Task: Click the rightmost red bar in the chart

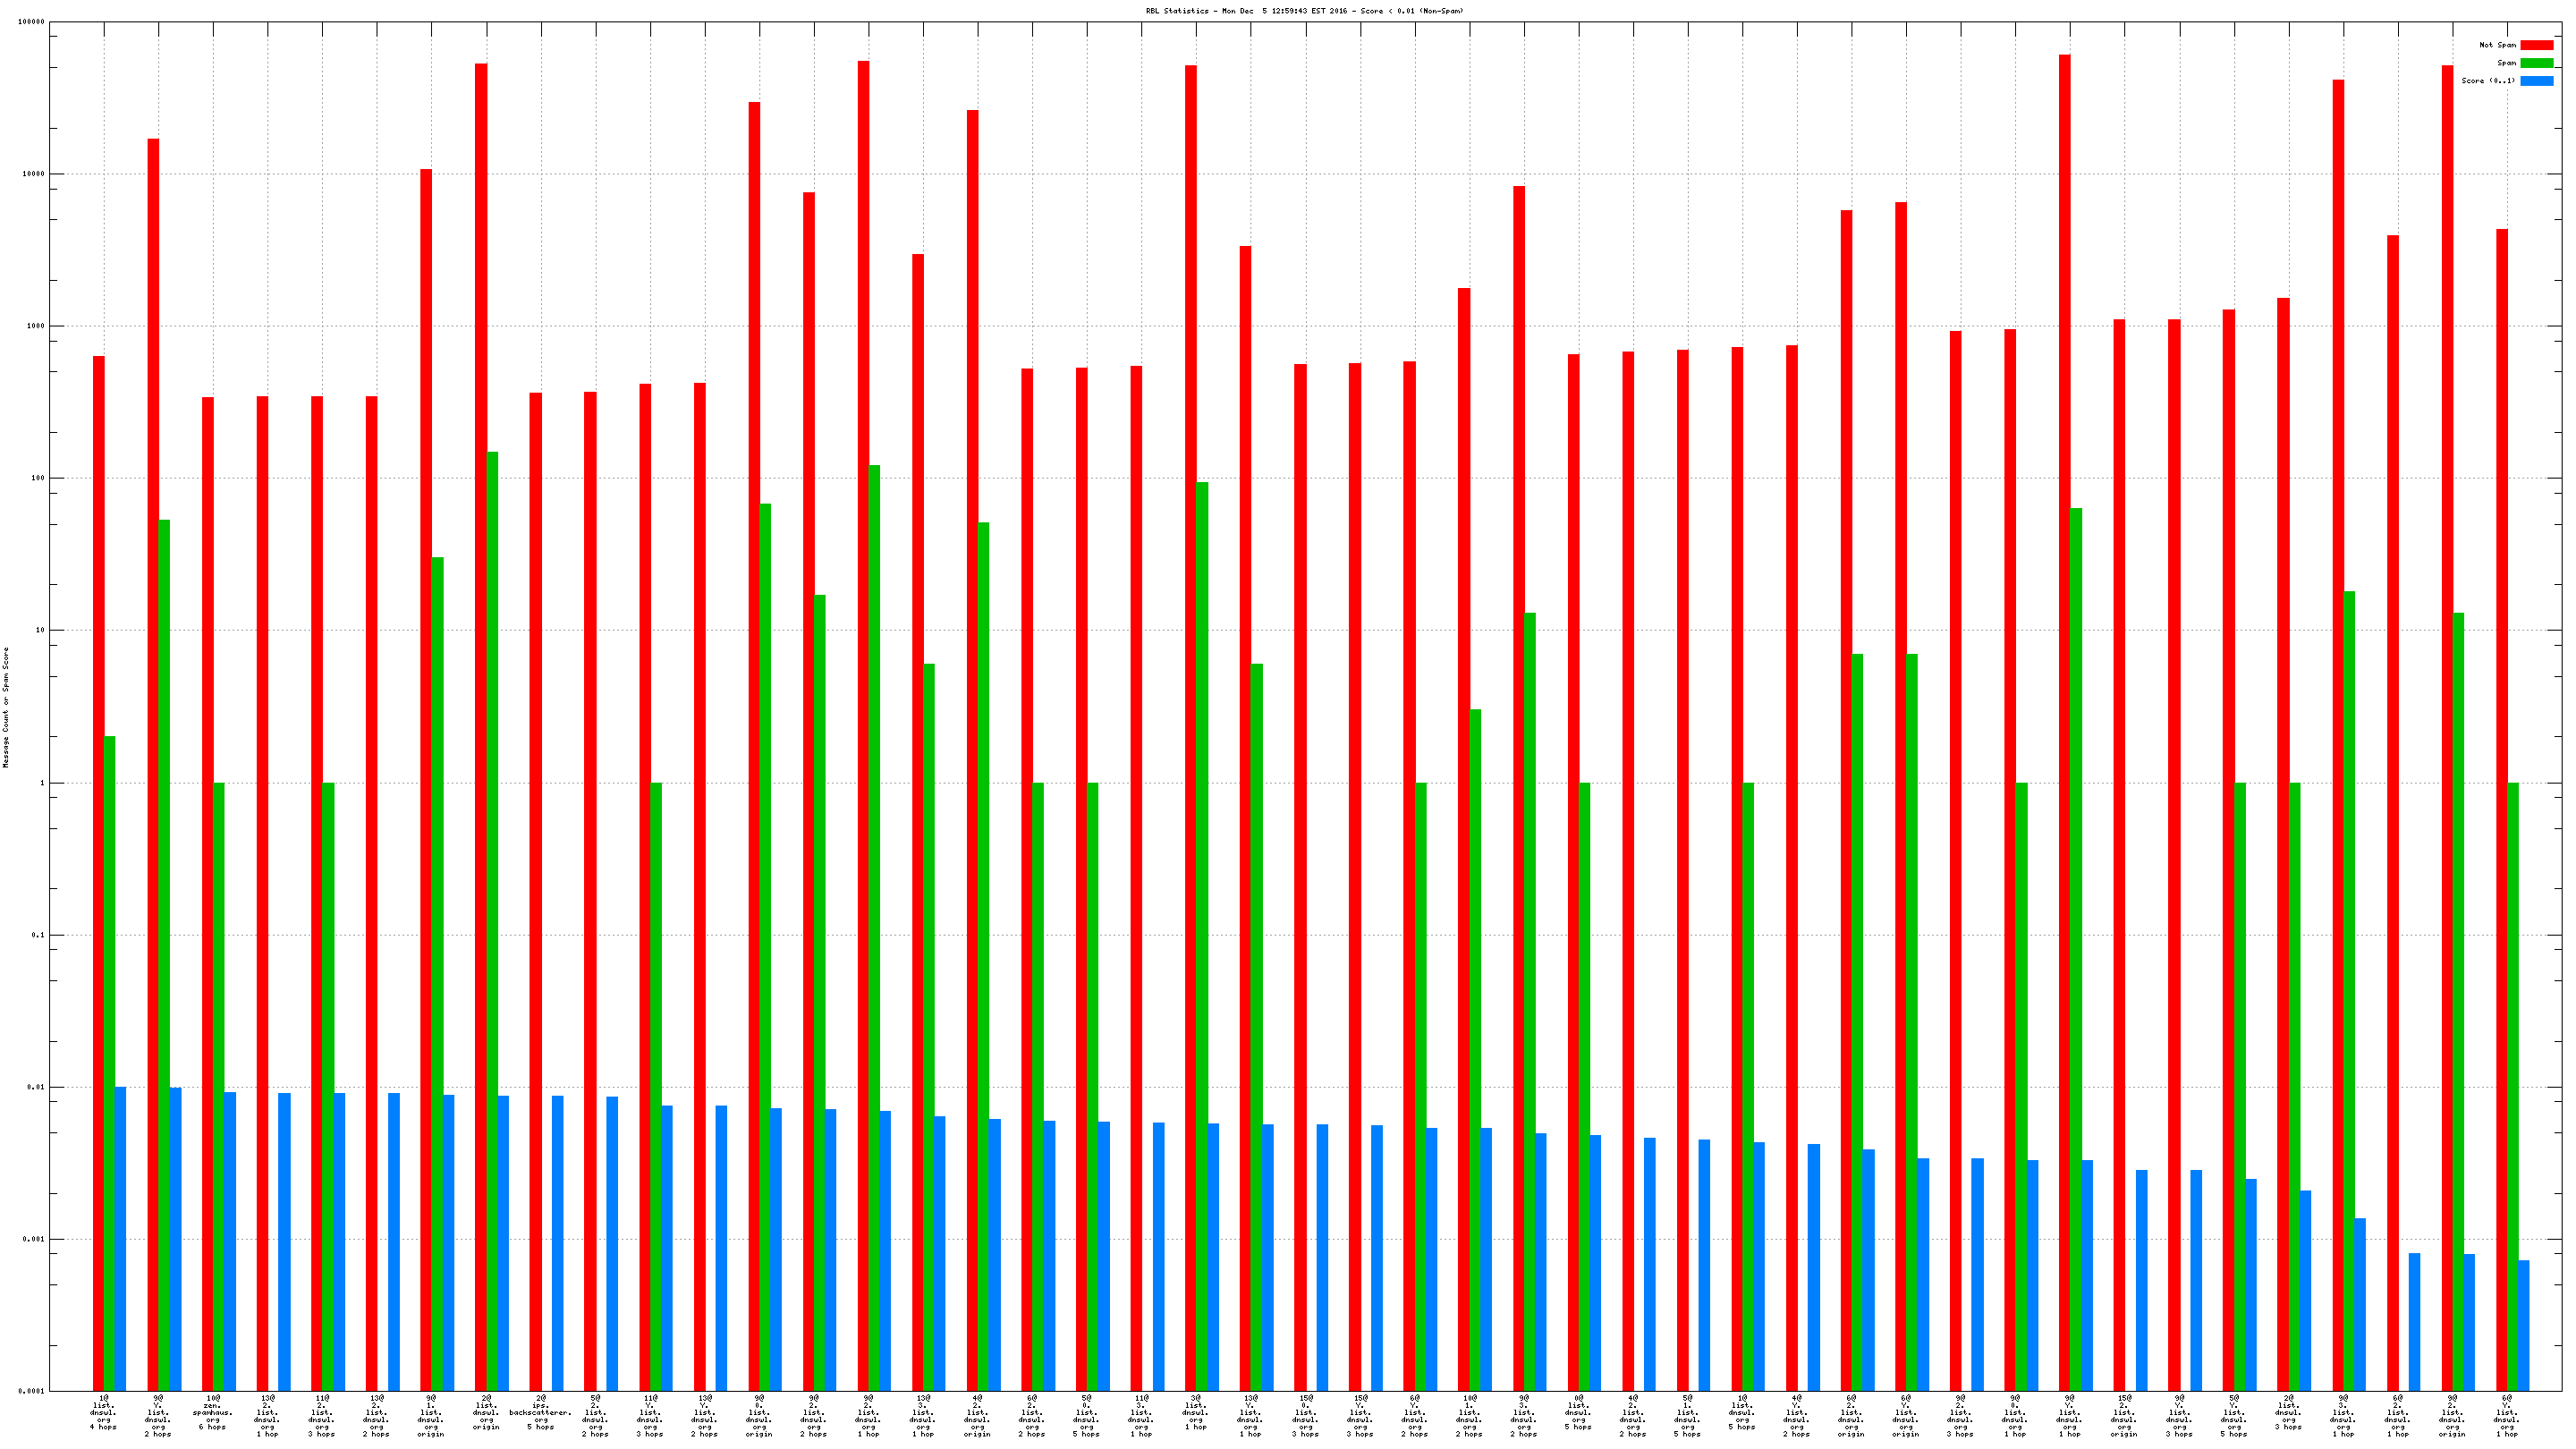Action: 2501,809
